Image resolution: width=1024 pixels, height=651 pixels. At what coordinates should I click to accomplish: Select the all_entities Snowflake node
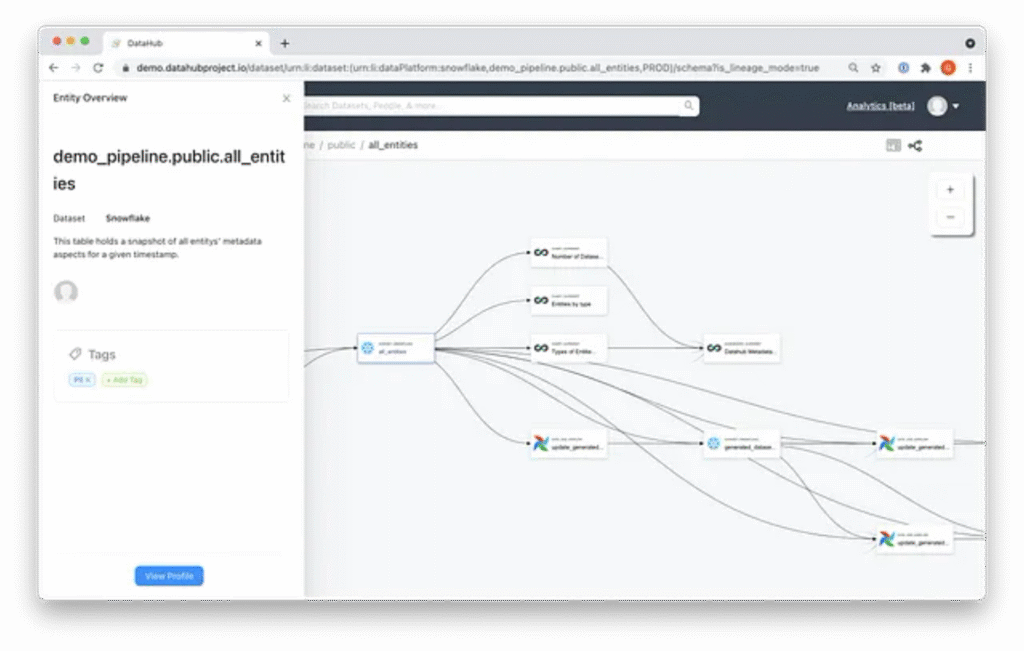tap(396, 348)
